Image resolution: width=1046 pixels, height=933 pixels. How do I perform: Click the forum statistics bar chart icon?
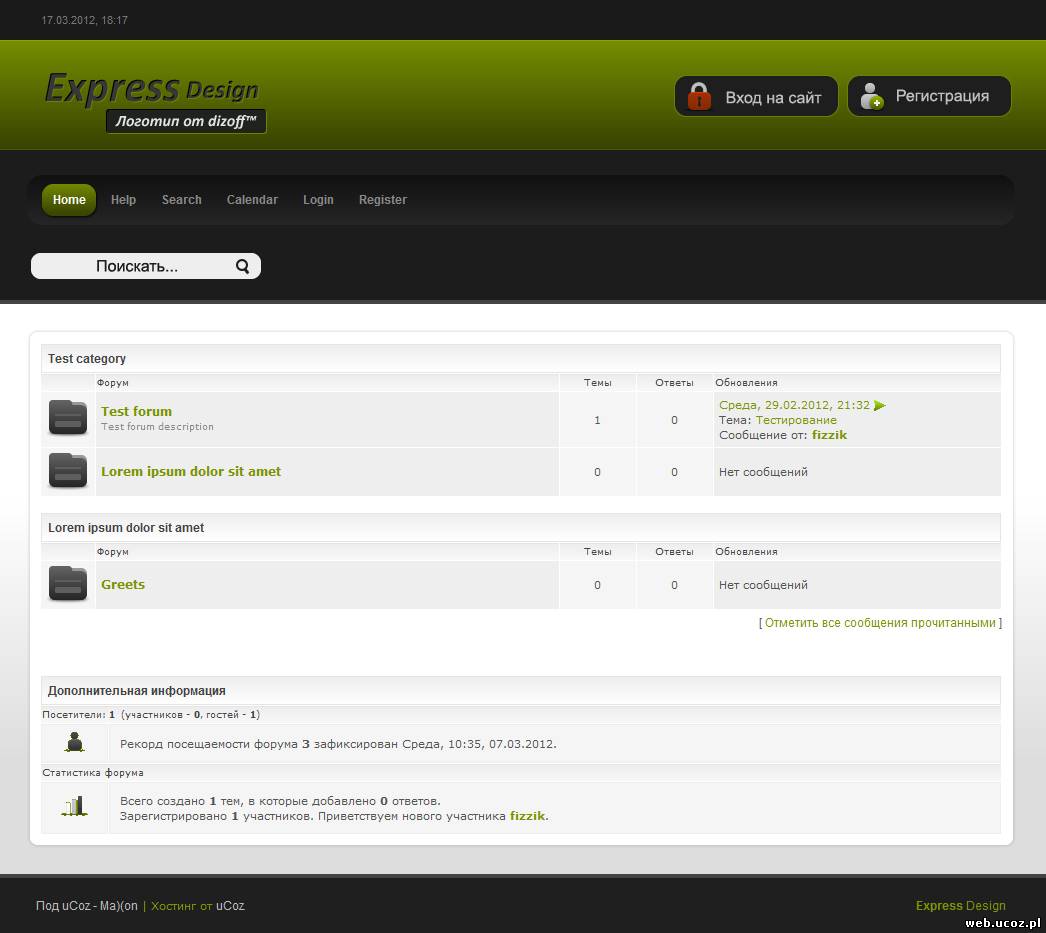click(x=74, y=807)
